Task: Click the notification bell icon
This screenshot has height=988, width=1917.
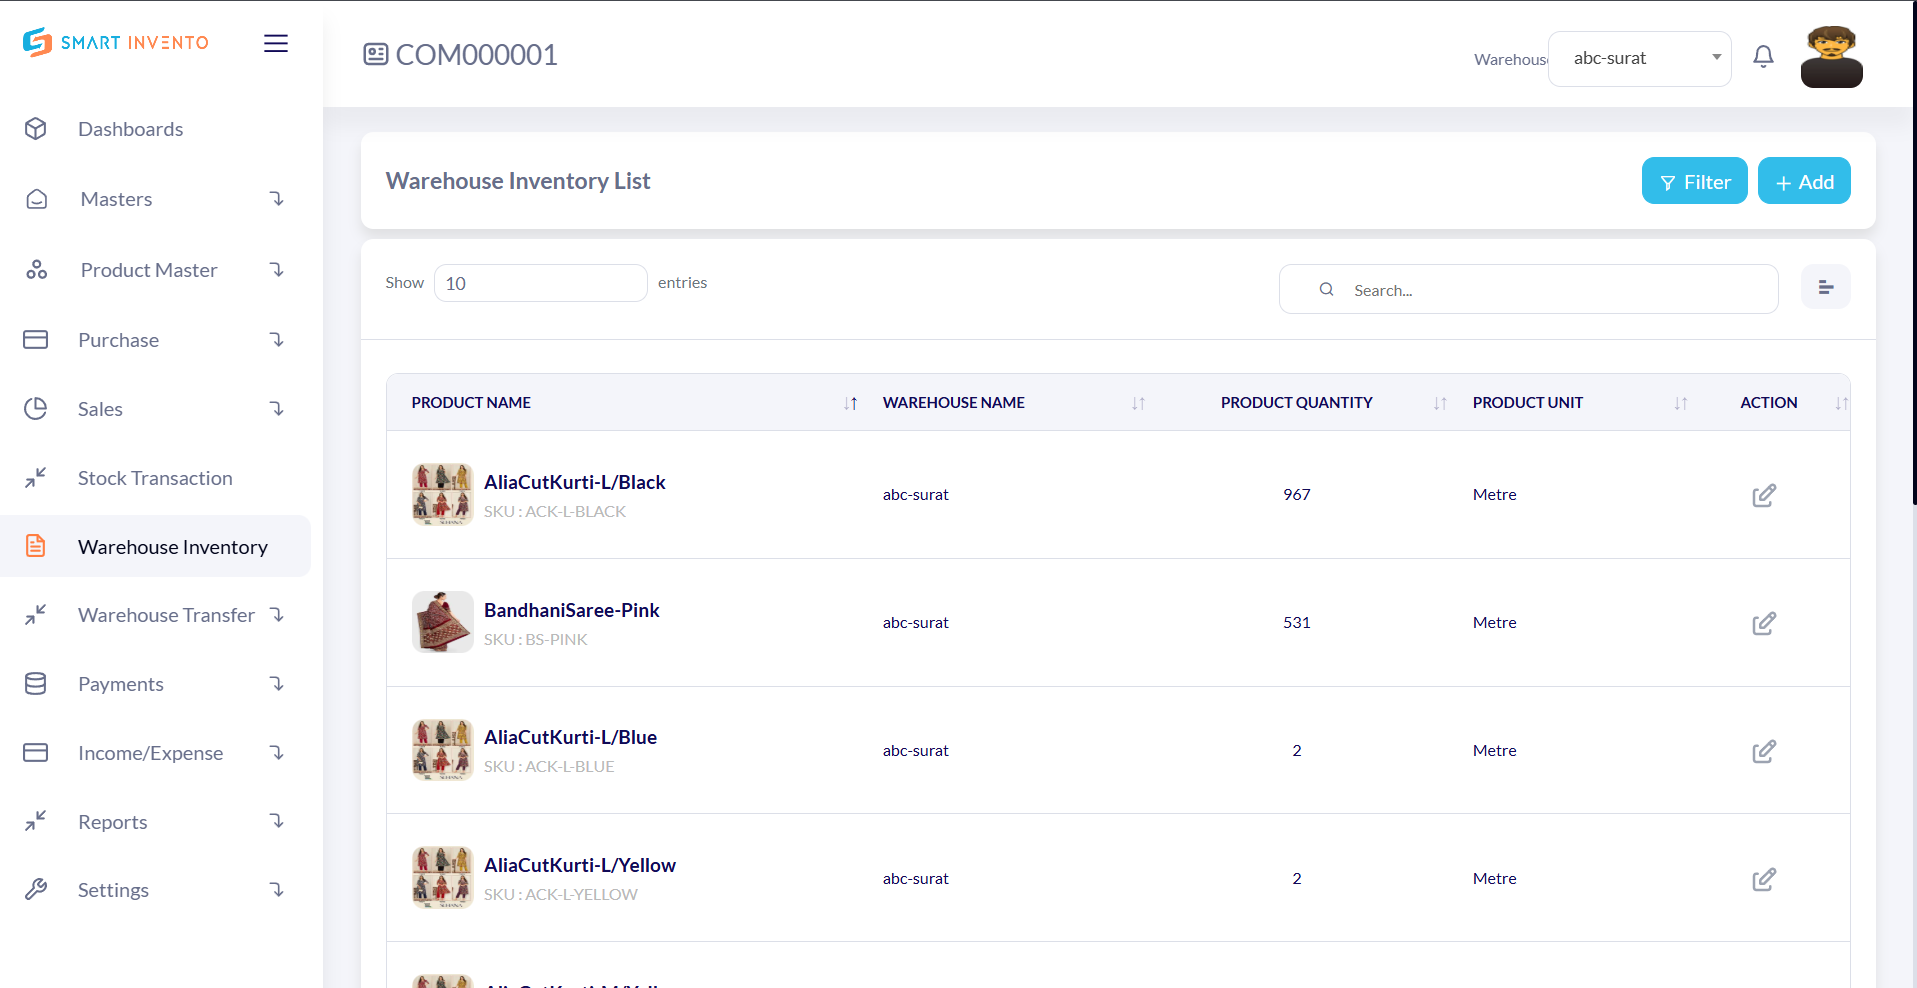Action: pyautogui.click(x=1763, y=57)
